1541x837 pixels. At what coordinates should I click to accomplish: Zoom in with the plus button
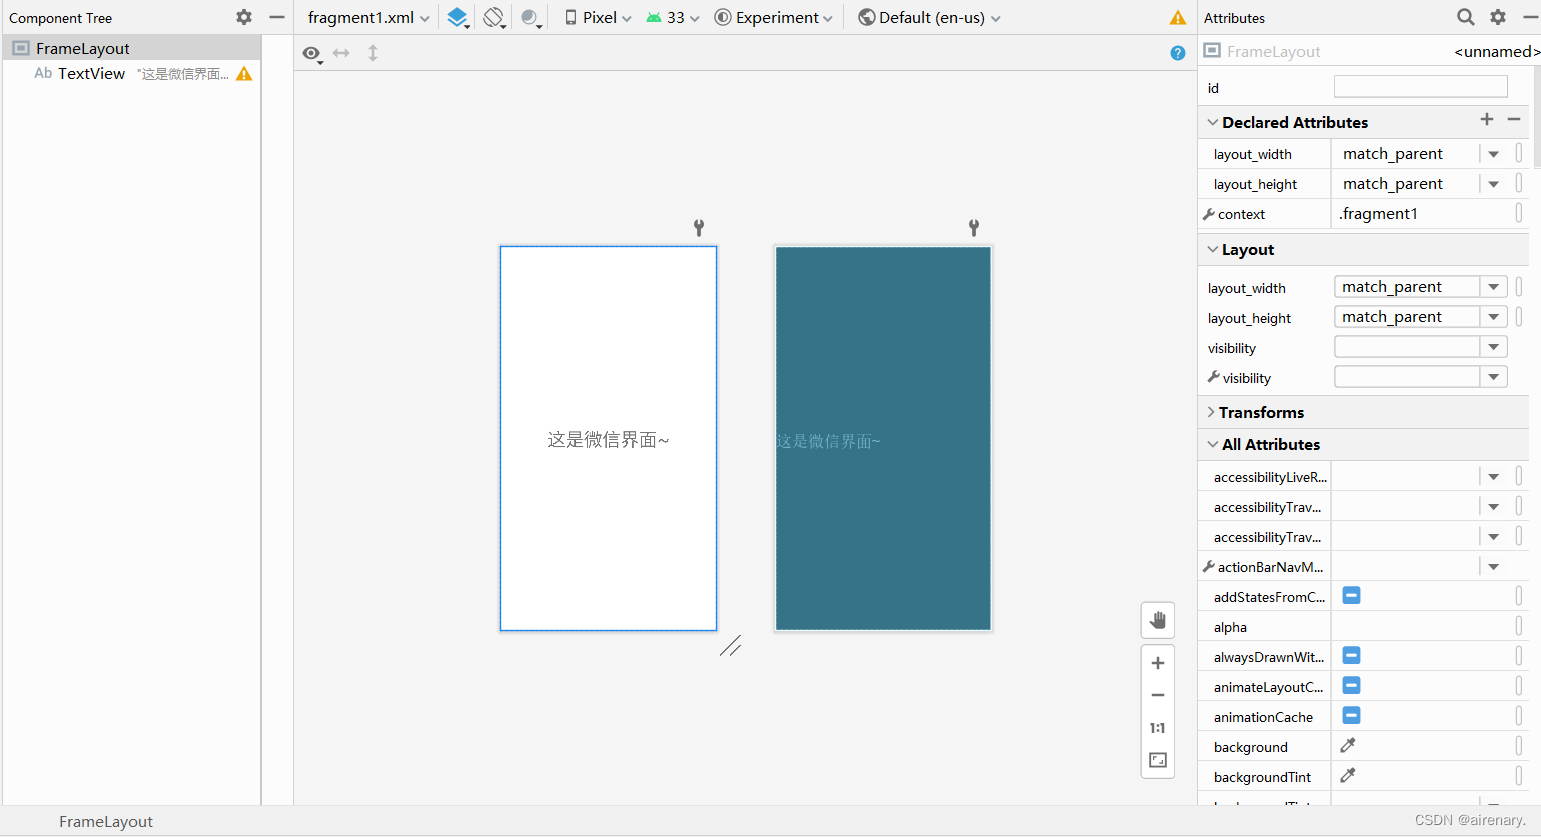[1158, 663]
